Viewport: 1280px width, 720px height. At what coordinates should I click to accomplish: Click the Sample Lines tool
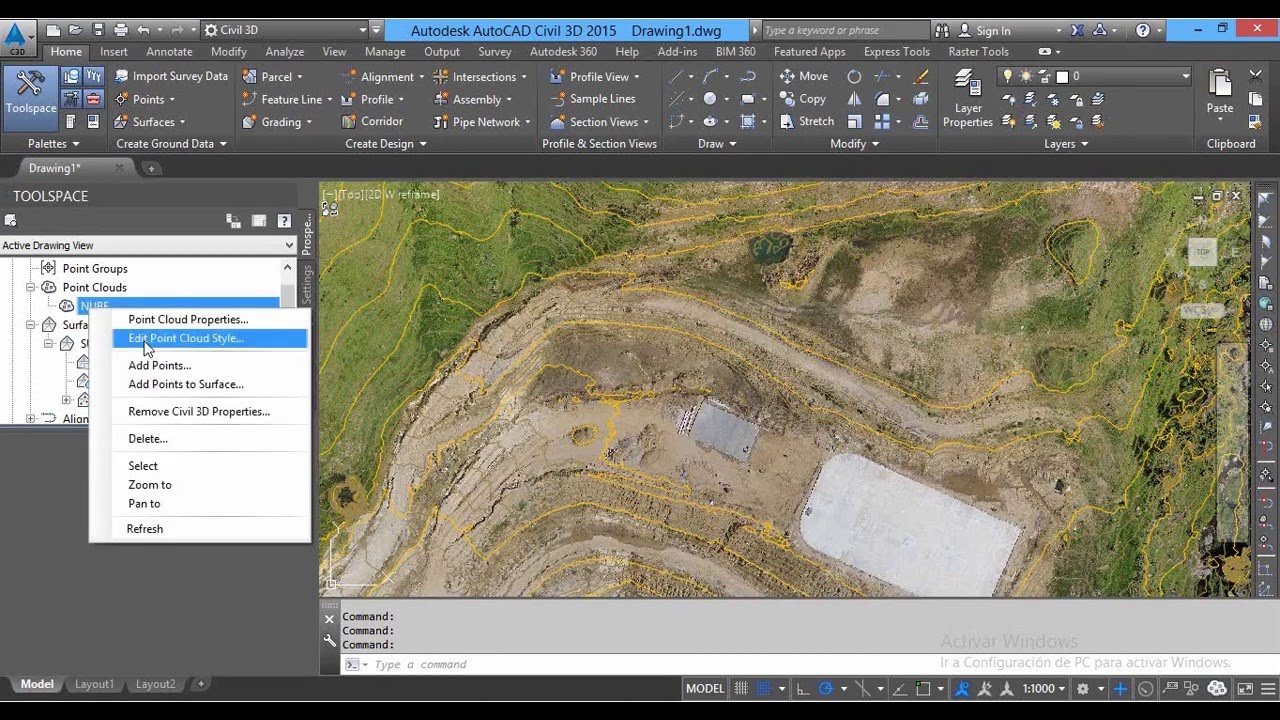coord(592,99)
